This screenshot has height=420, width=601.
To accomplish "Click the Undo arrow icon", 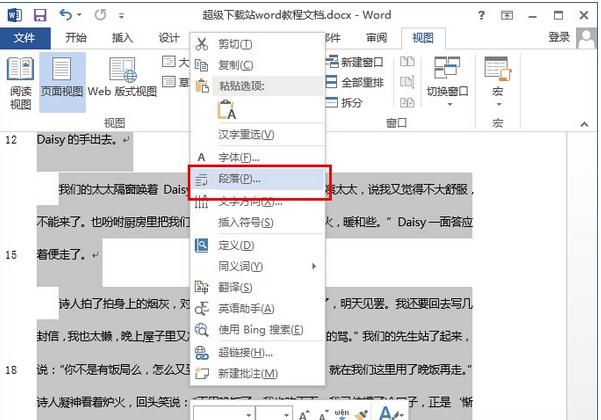I will tap(66, 15).
